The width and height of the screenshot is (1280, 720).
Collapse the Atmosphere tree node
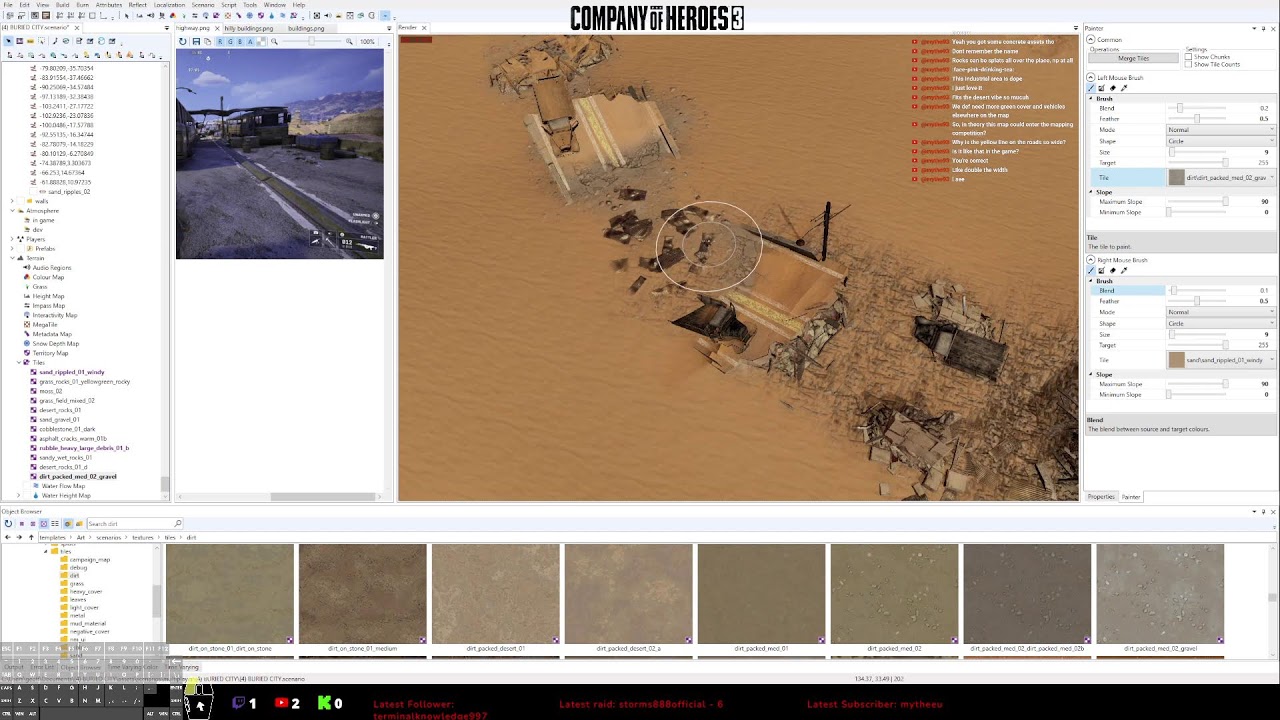(12, 211)
